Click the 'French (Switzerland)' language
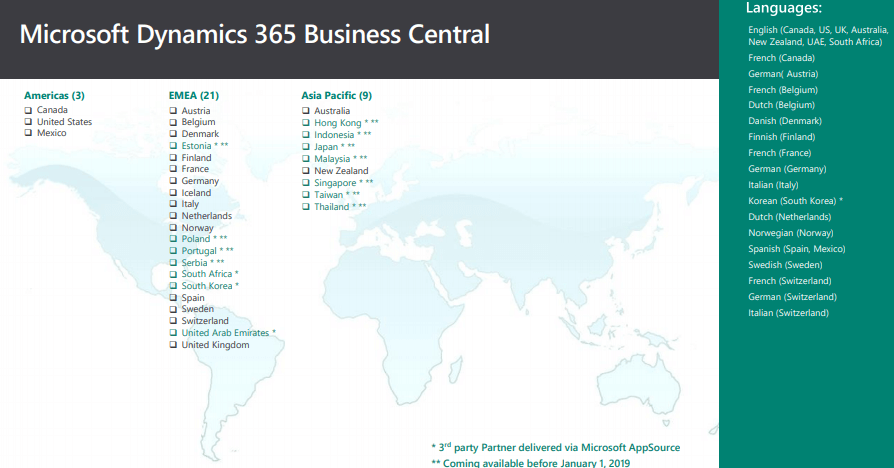The image size is (894, 468). tap(790, 280)
